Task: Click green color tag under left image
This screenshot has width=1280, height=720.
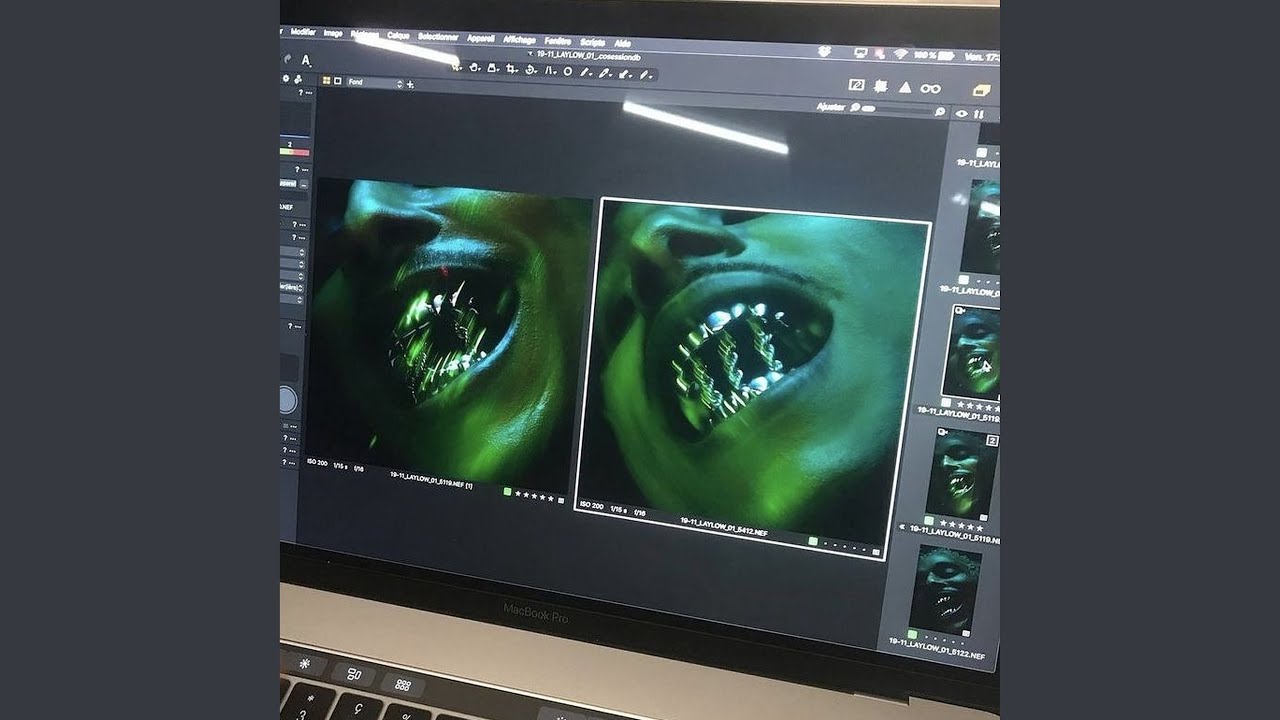Action: click(508, 491)
